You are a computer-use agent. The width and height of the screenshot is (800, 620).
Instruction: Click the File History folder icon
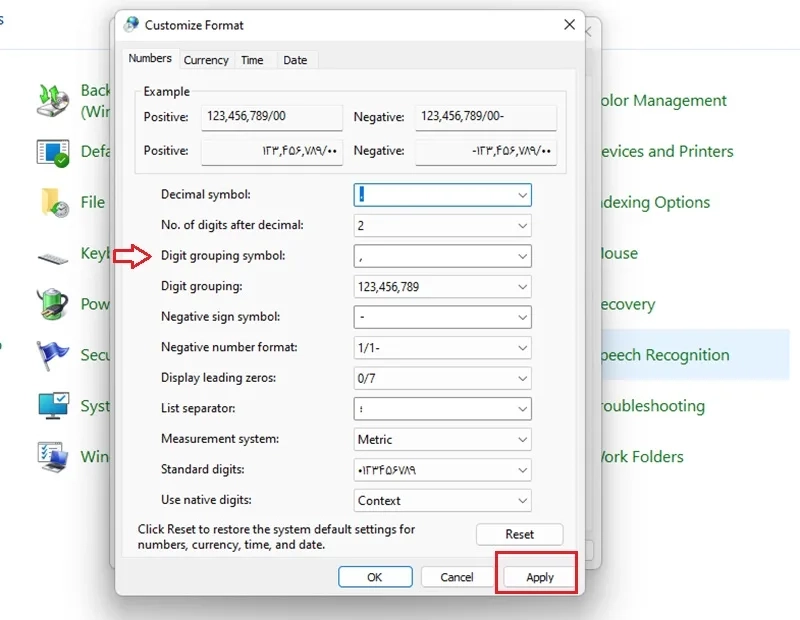pos(54,203)
